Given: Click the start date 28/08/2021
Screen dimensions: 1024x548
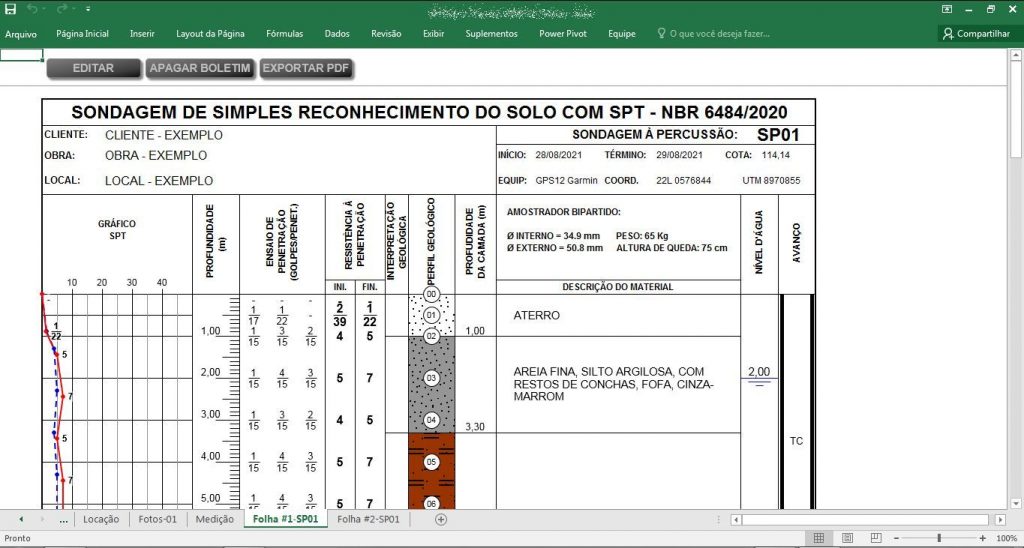Looking at the screenshot, I should (x=558, y=155).
